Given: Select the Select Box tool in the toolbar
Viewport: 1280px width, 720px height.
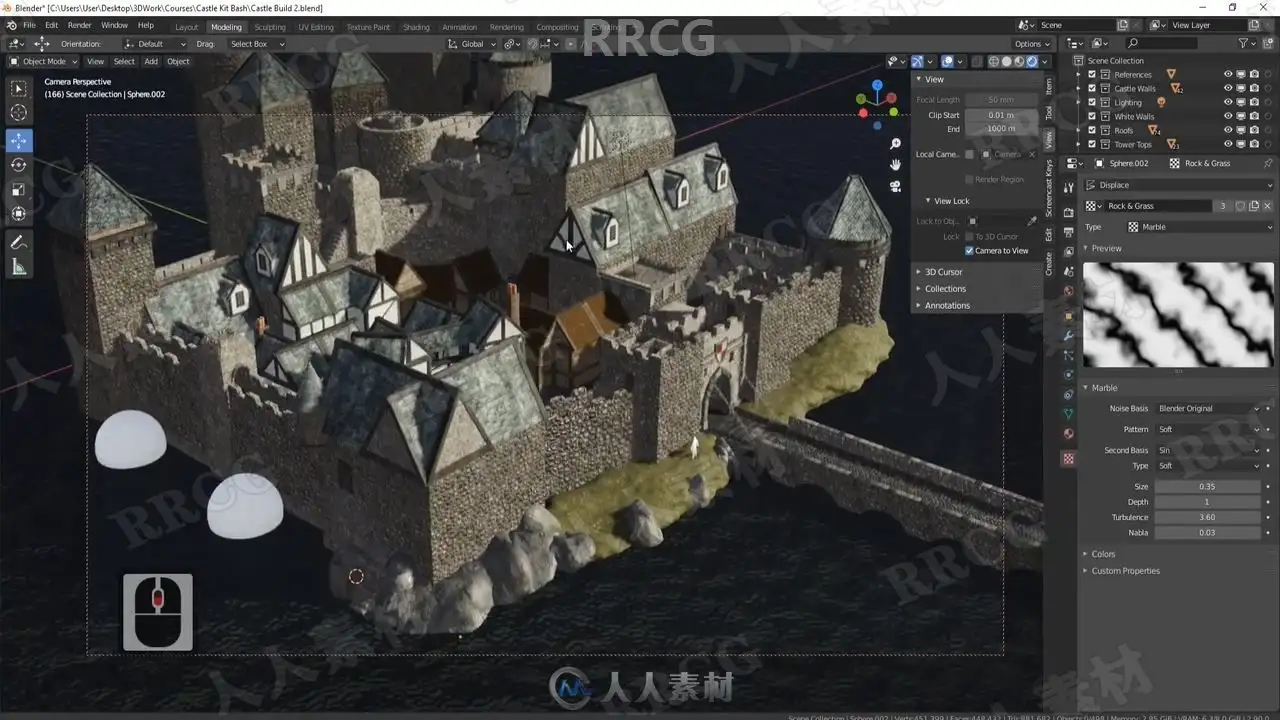Looking at the screenshot, I should (x=18, y=89).
